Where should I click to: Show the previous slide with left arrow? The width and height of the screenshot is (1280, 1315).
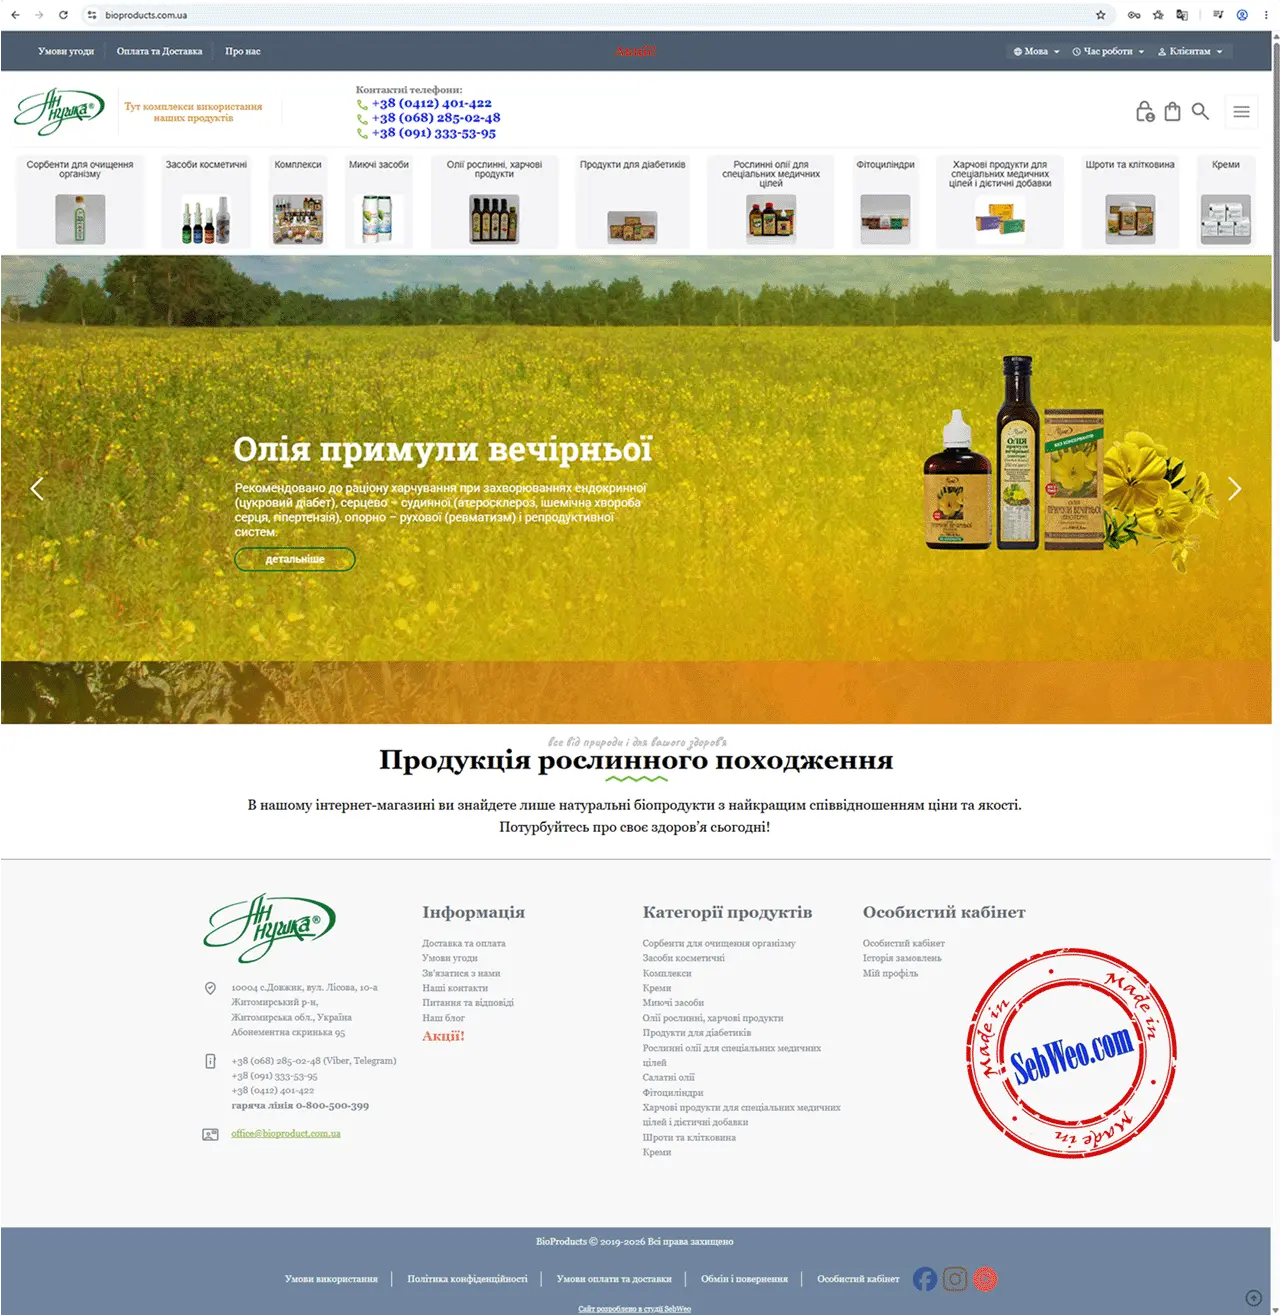pyautogui.click(x=37, y=489)
